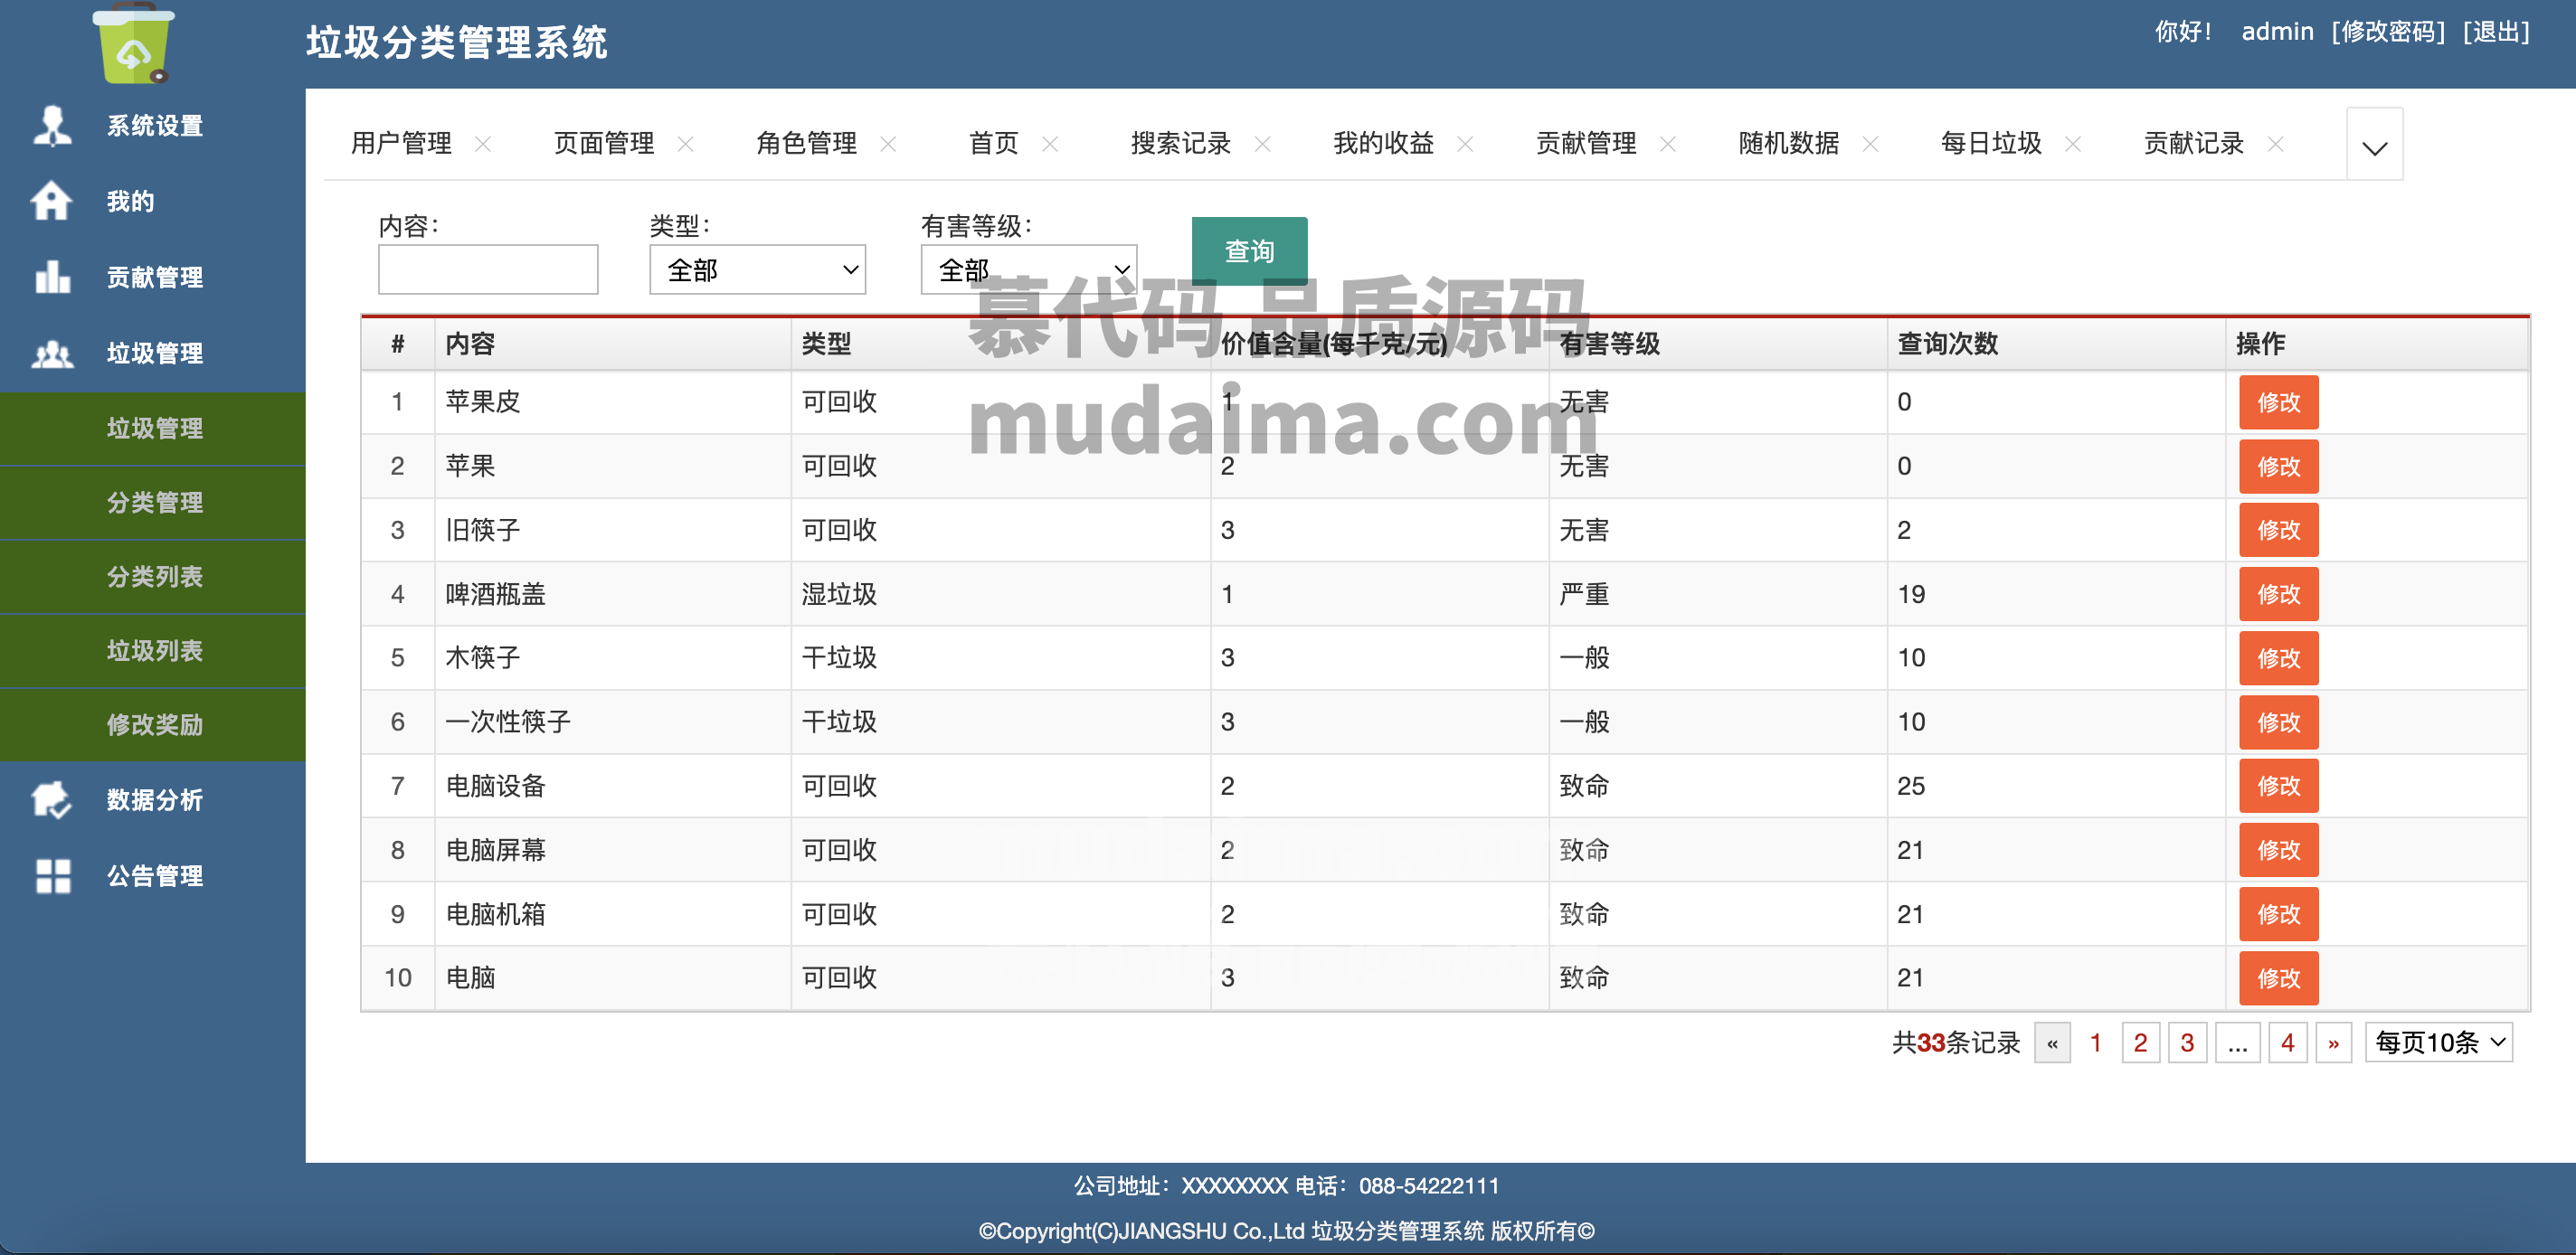
Task: Open 垃圾管理 submenu item
Action: point(154,429)
